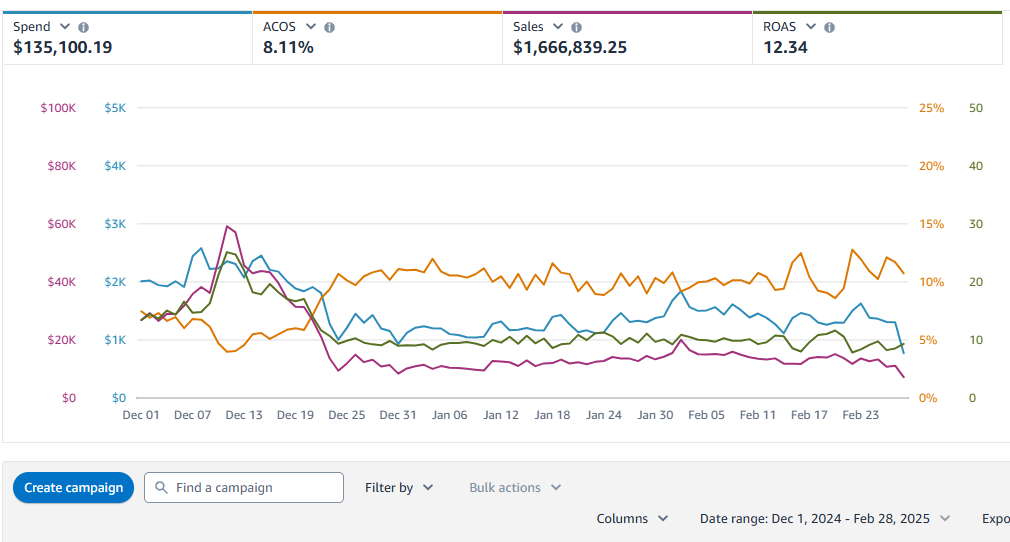This screenshot has width=1010, height=542.
Task: Click the Jan 30 x-axis label
Action: (655, 415)
